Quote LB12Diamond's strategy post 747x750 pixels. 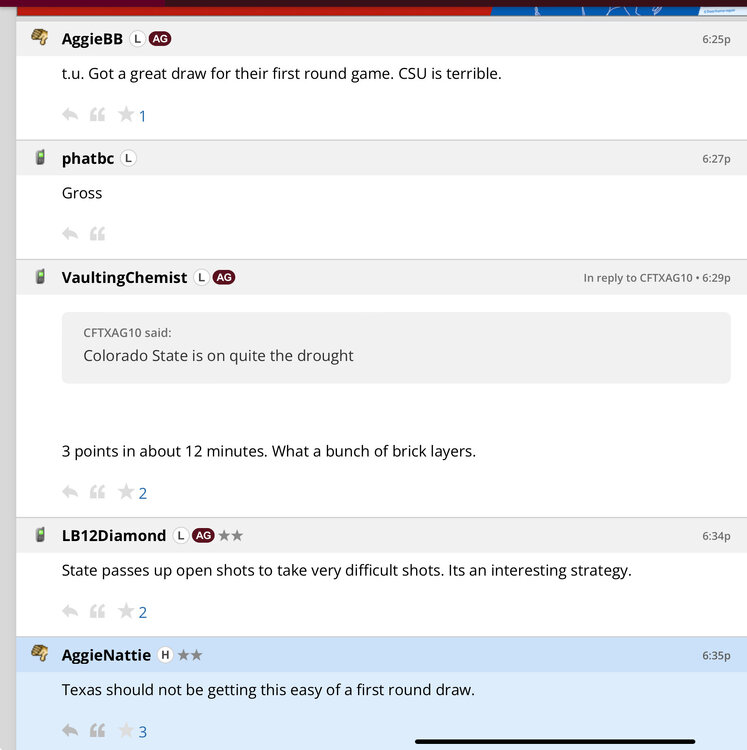(98, 611)
